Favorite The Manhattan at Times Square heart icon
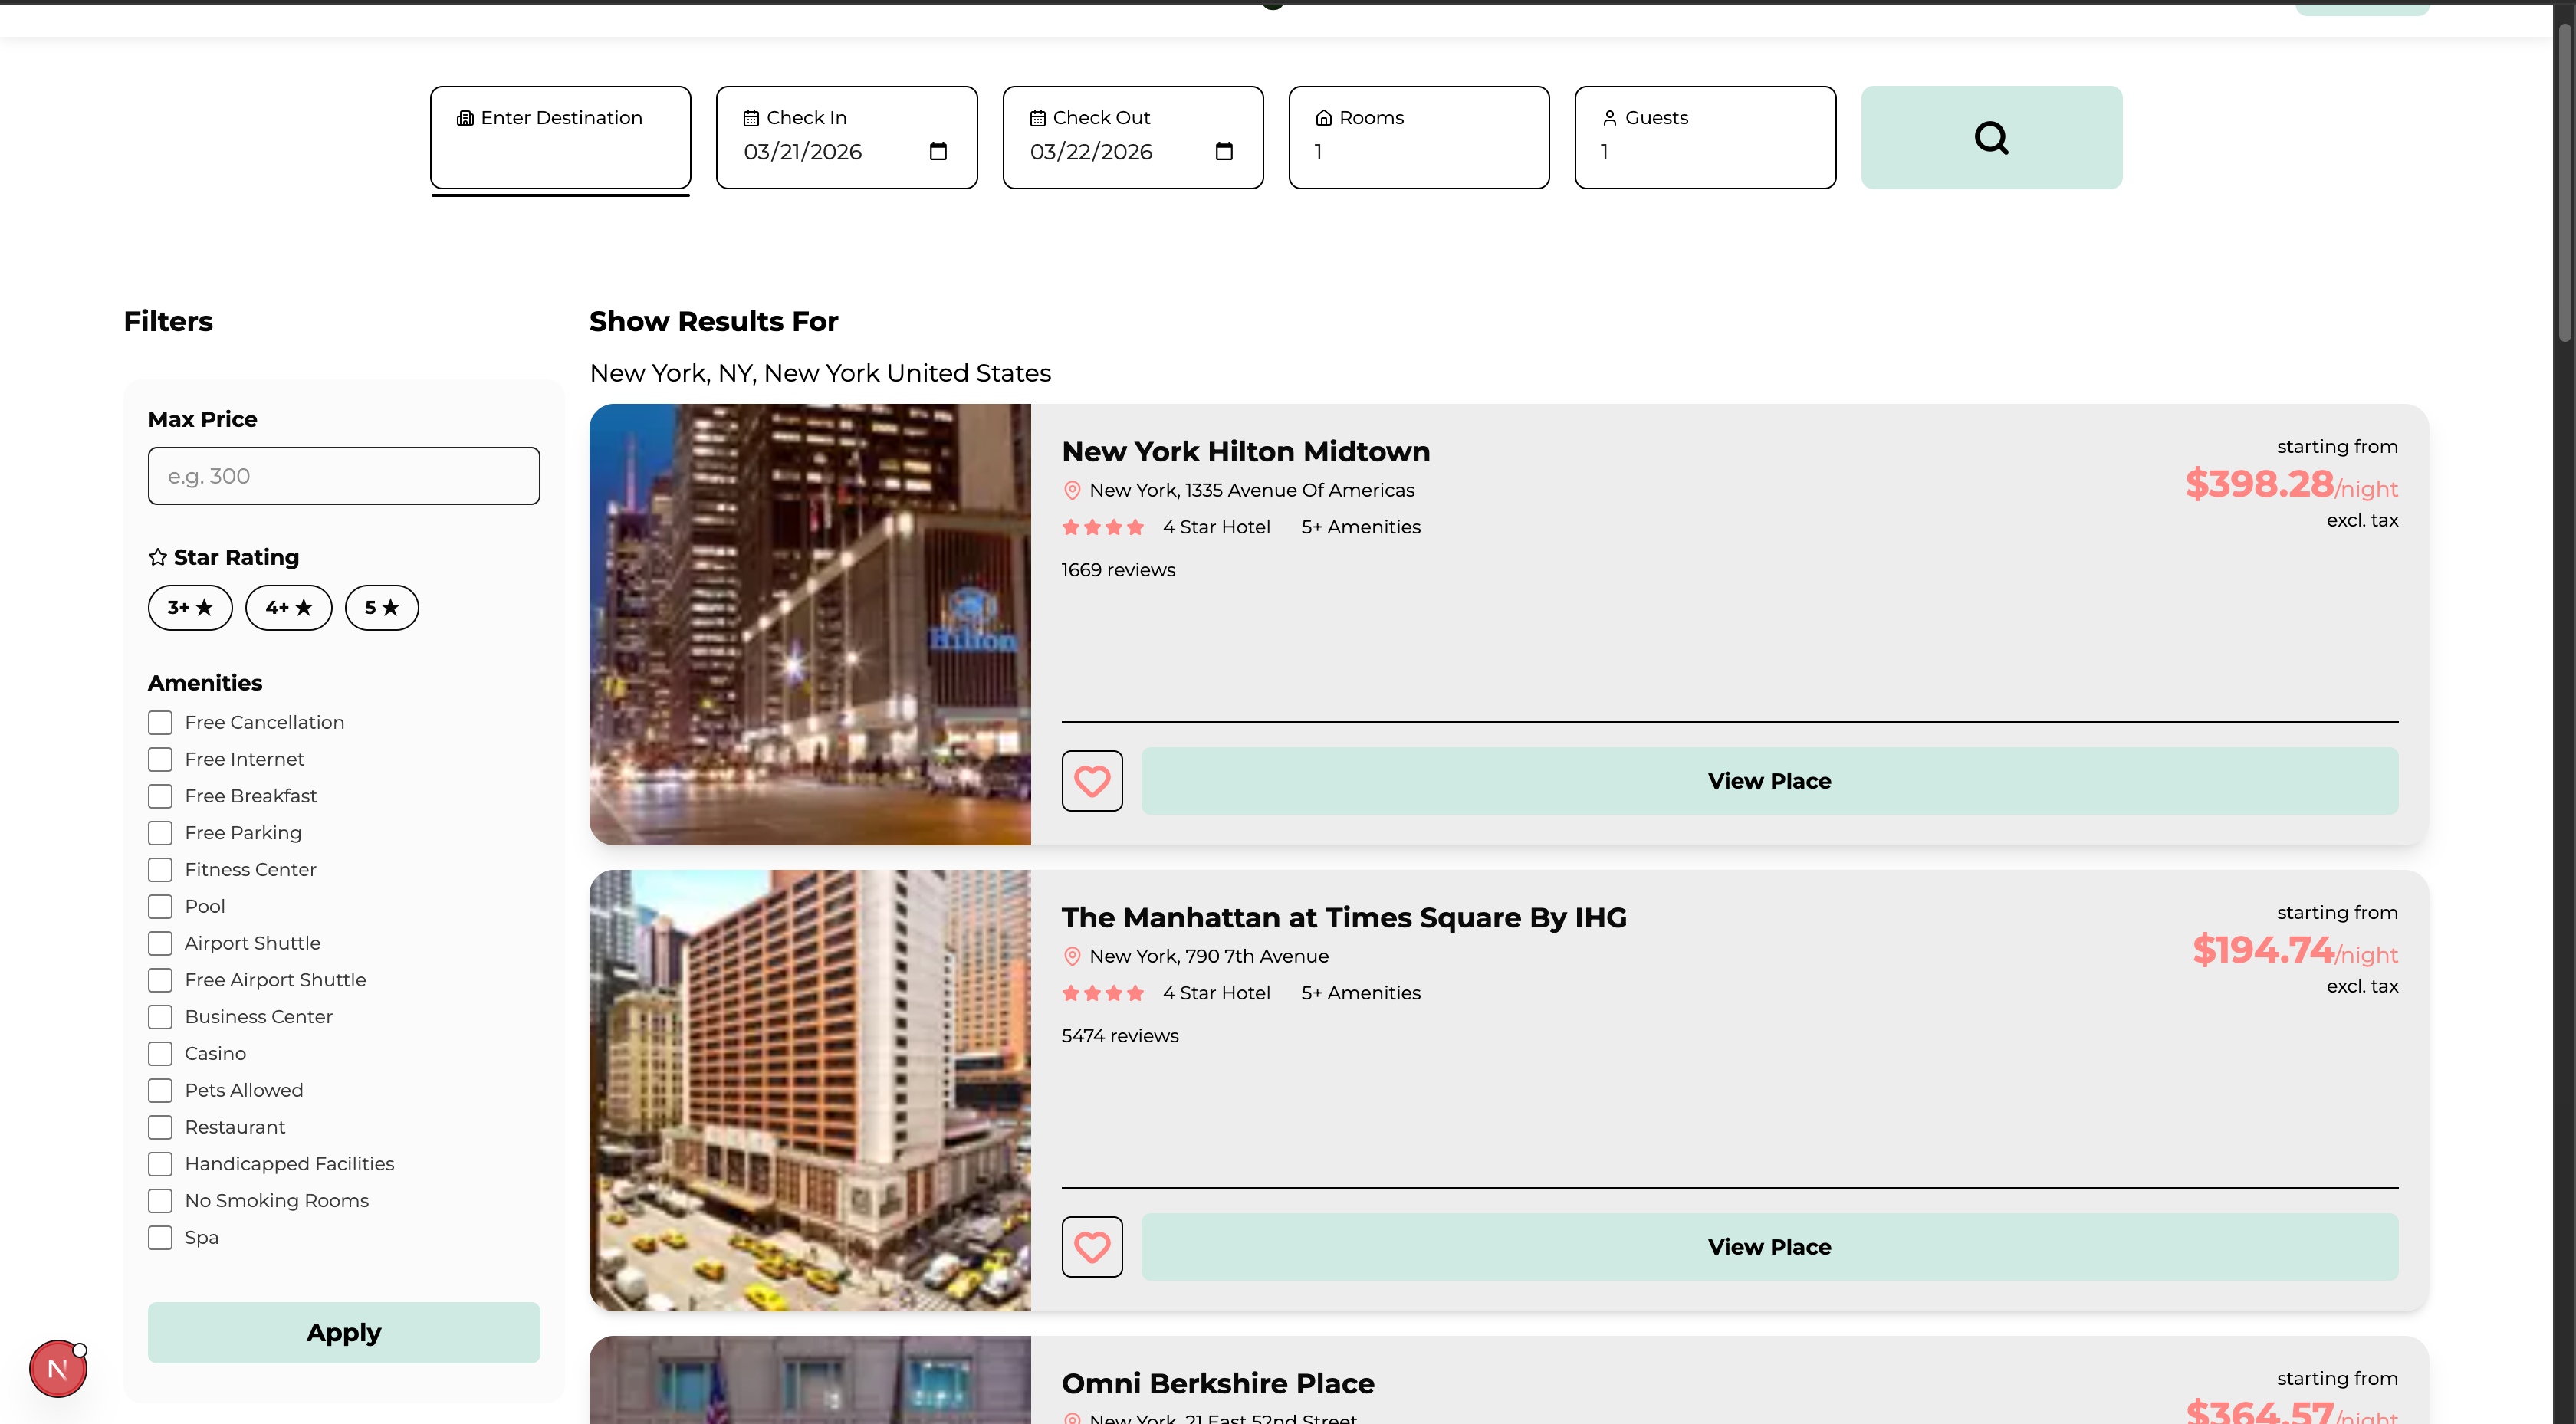Viewport: 2576px width, 1424px height. 1092,1247
